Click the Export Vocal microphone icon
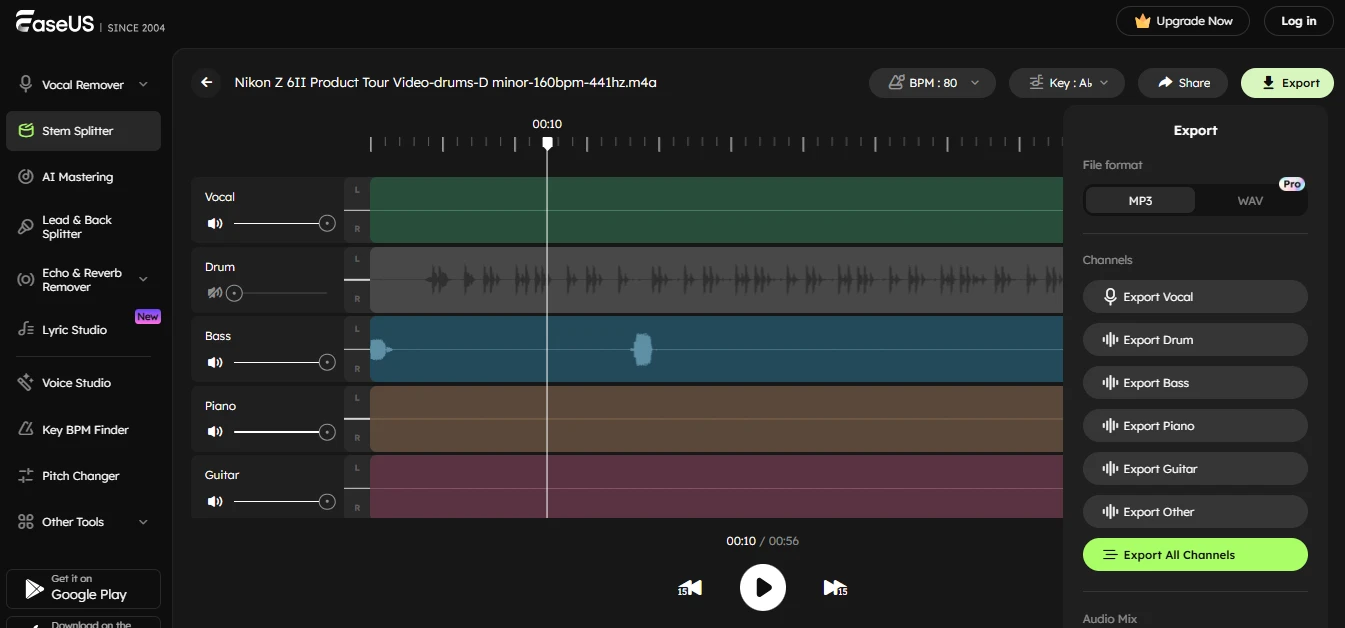The width and height of the screenshot is (1345, 628). tap(1109, 296)
